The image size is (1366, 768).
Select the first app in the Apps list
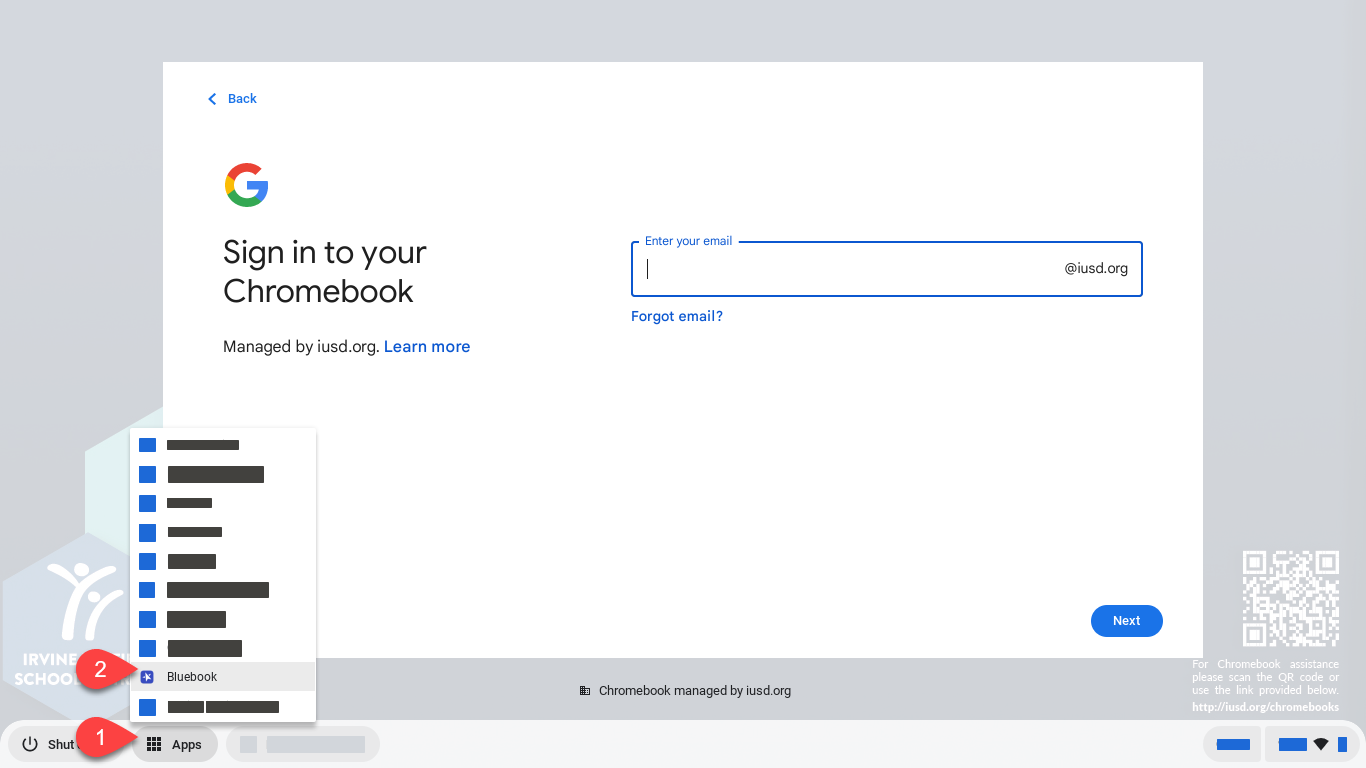(203, 445)
